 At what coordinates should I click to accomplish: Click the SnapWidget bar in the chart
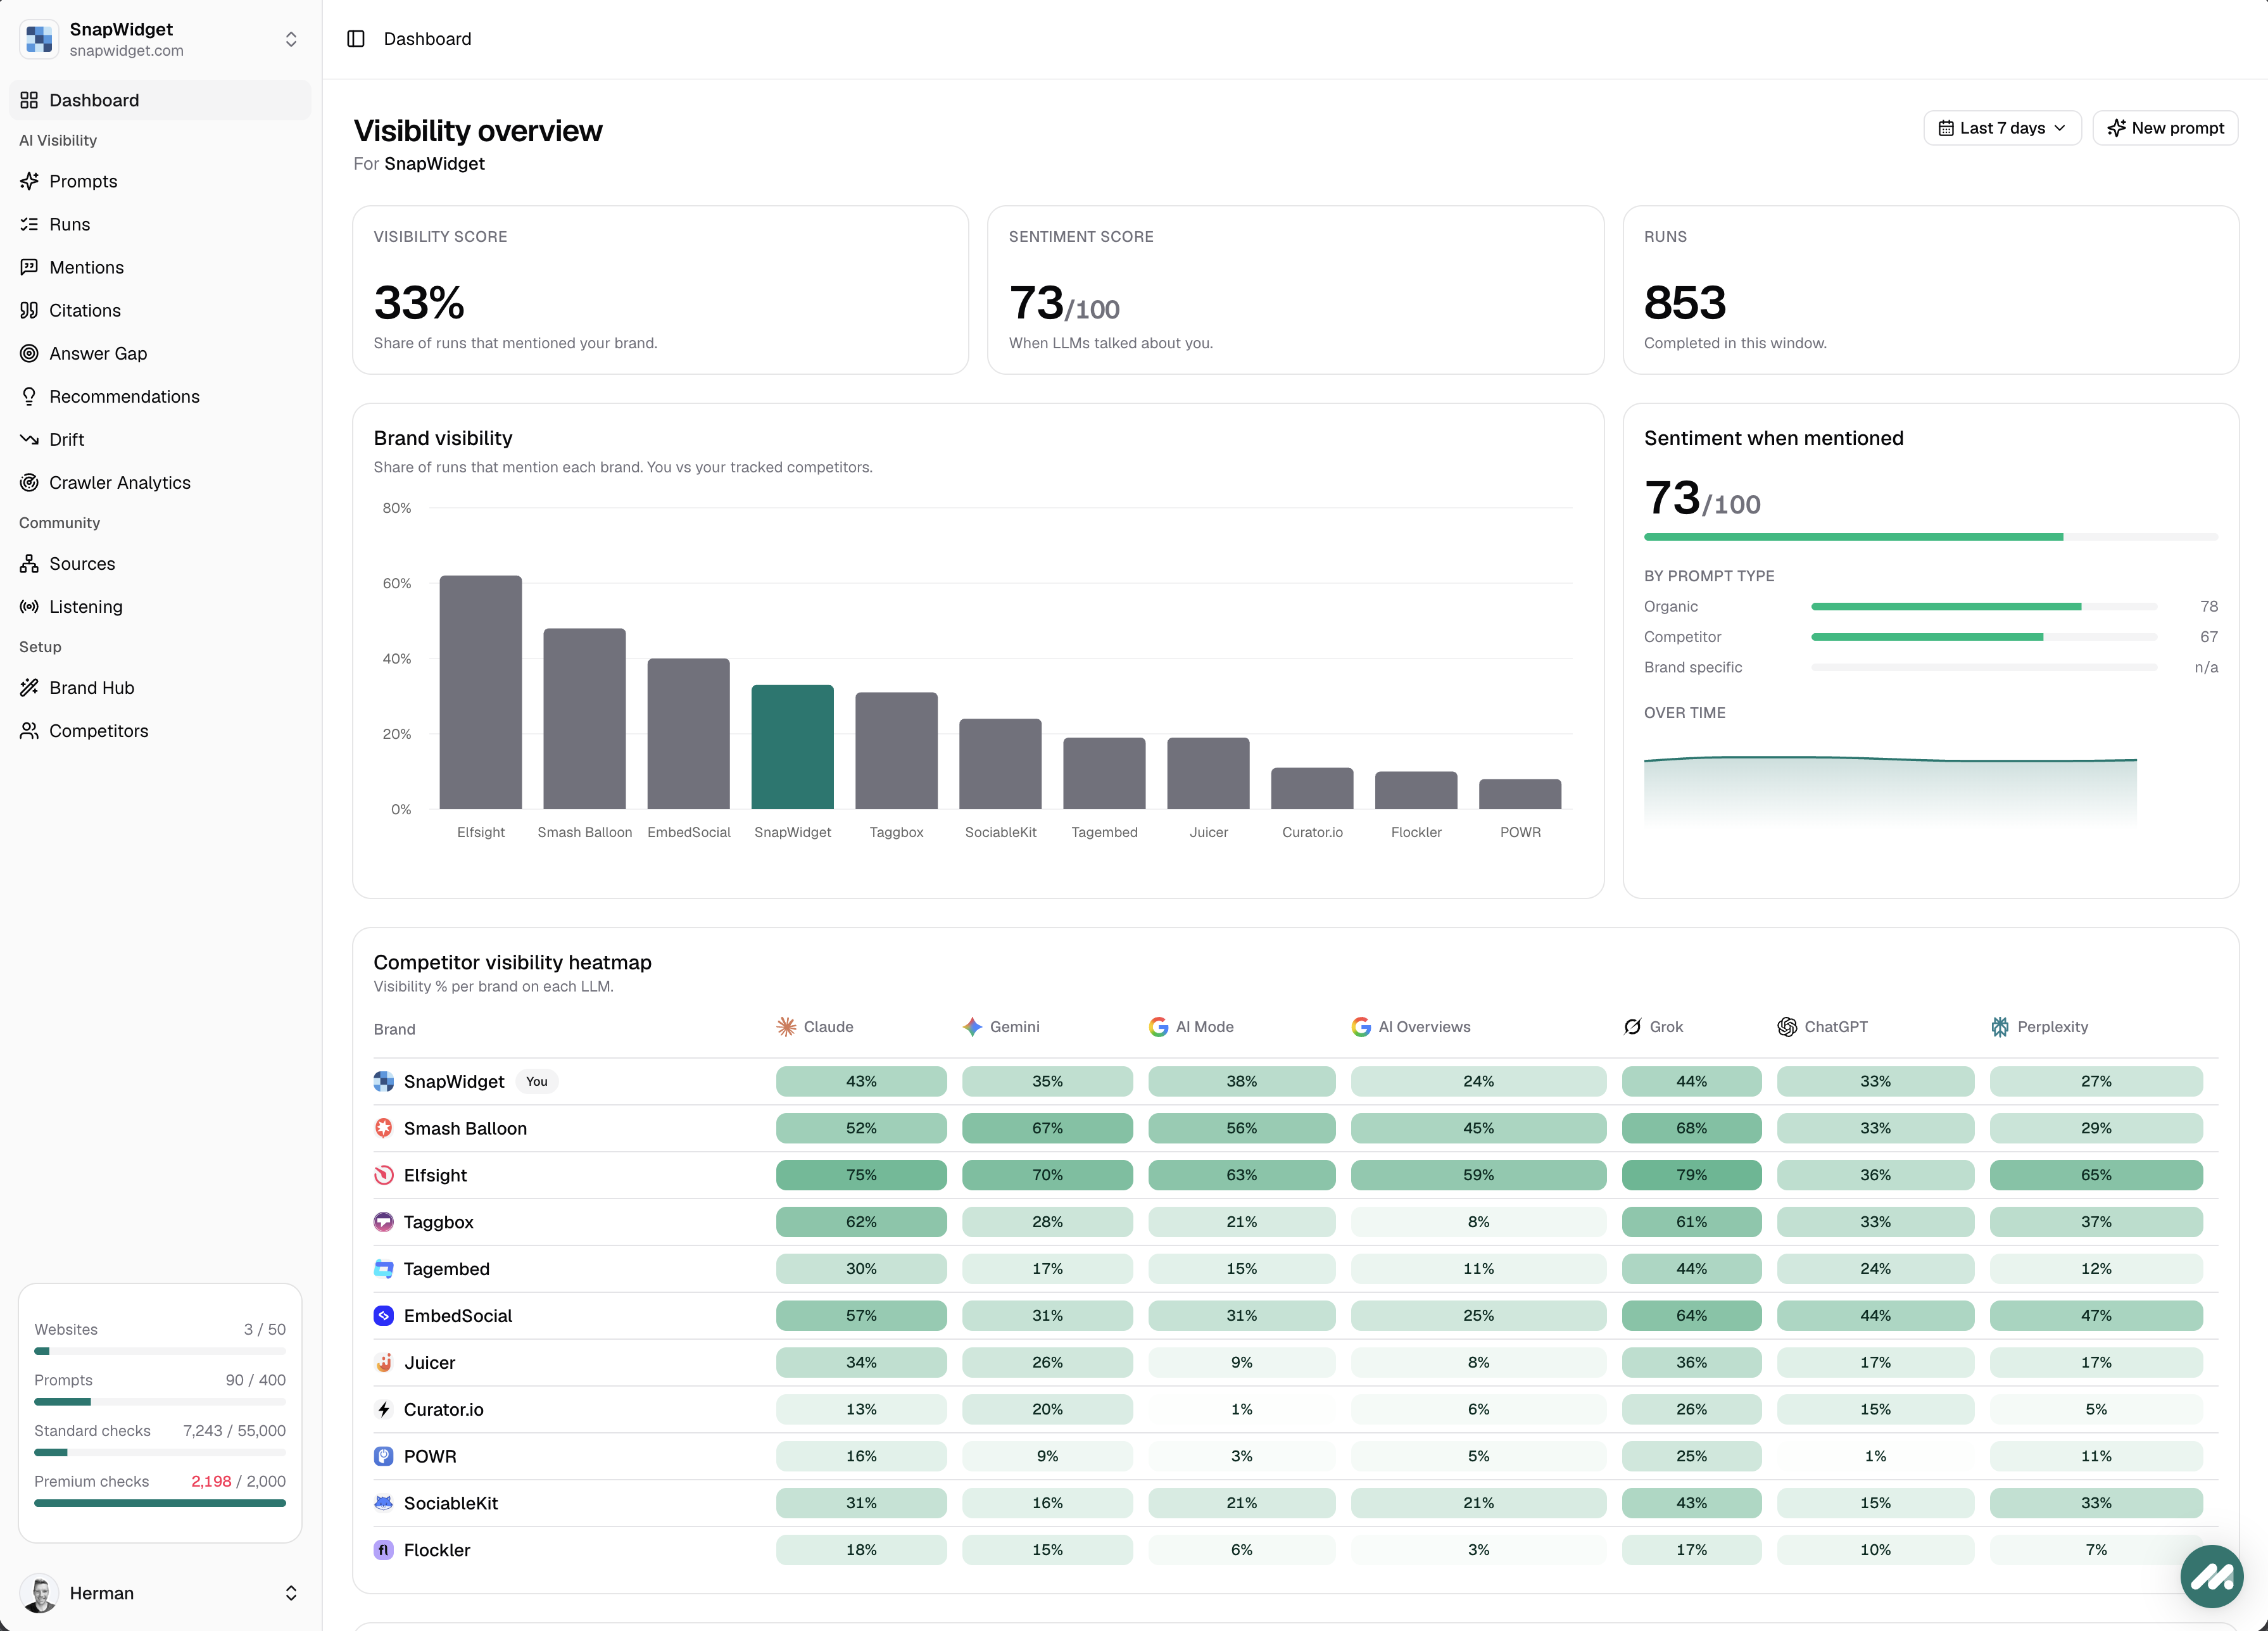point(792,746)
